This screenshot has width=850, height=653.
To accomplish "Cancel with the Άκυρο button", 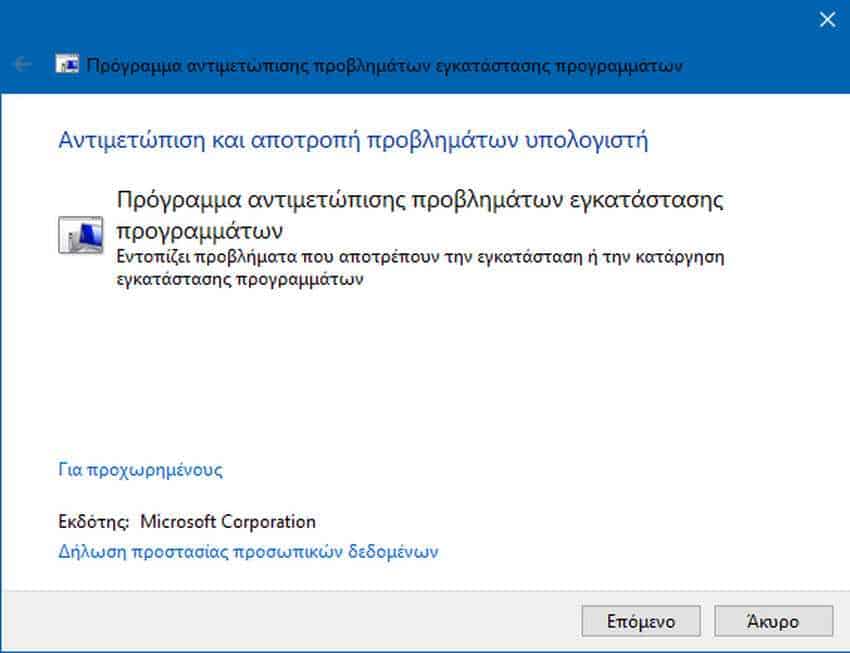I will 774,621.
